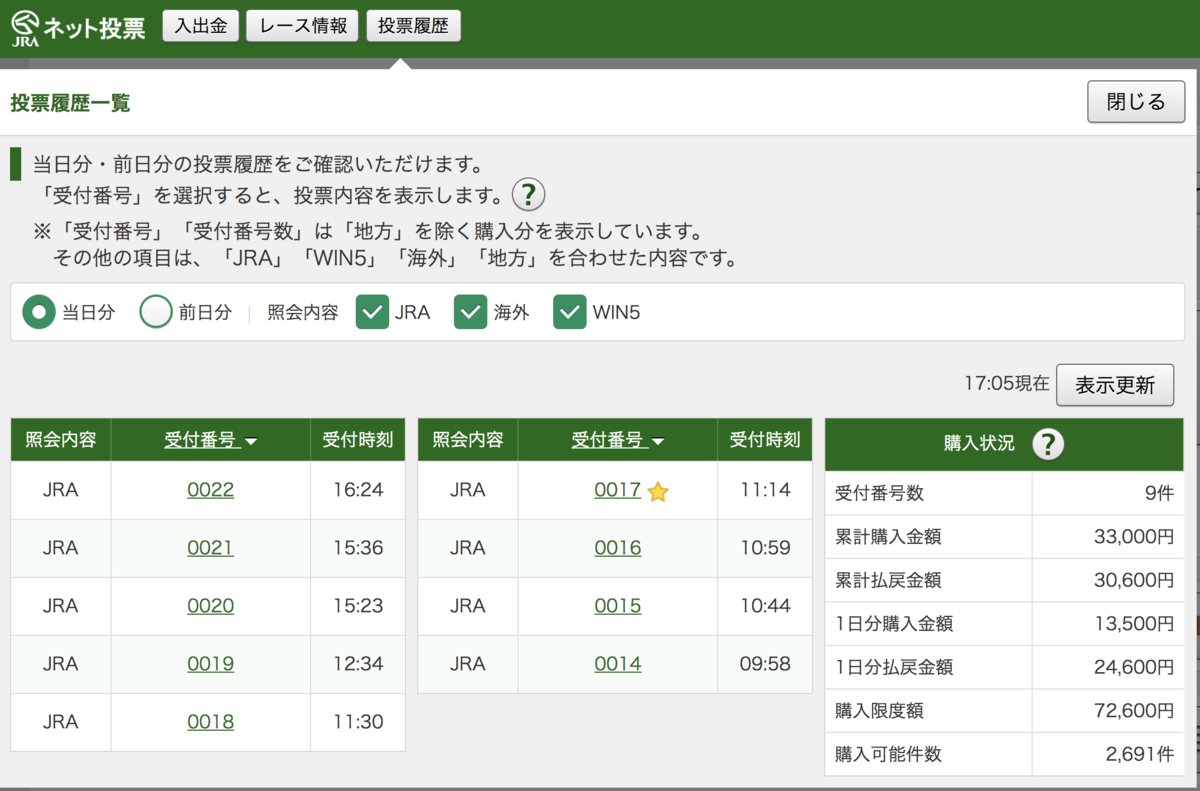
Task: Open receipt number 0016
Action: coord(617,548)
